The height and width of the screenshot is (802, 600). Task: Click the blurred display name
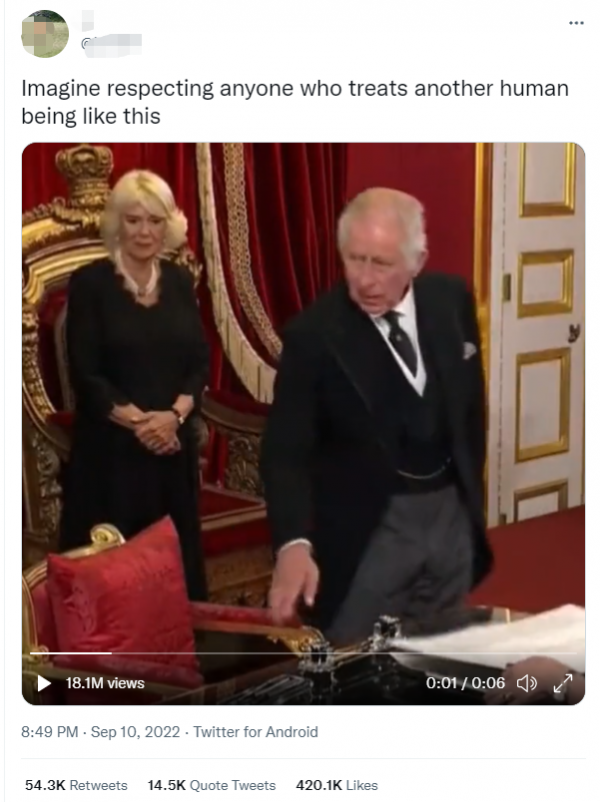pos(87,20)
